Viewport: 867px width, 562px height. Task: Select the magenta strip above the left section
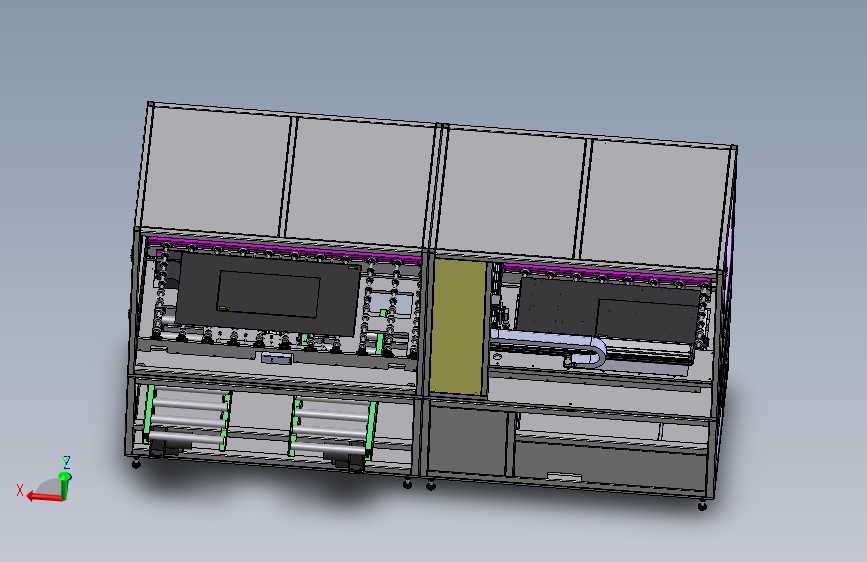coord(285,249)
